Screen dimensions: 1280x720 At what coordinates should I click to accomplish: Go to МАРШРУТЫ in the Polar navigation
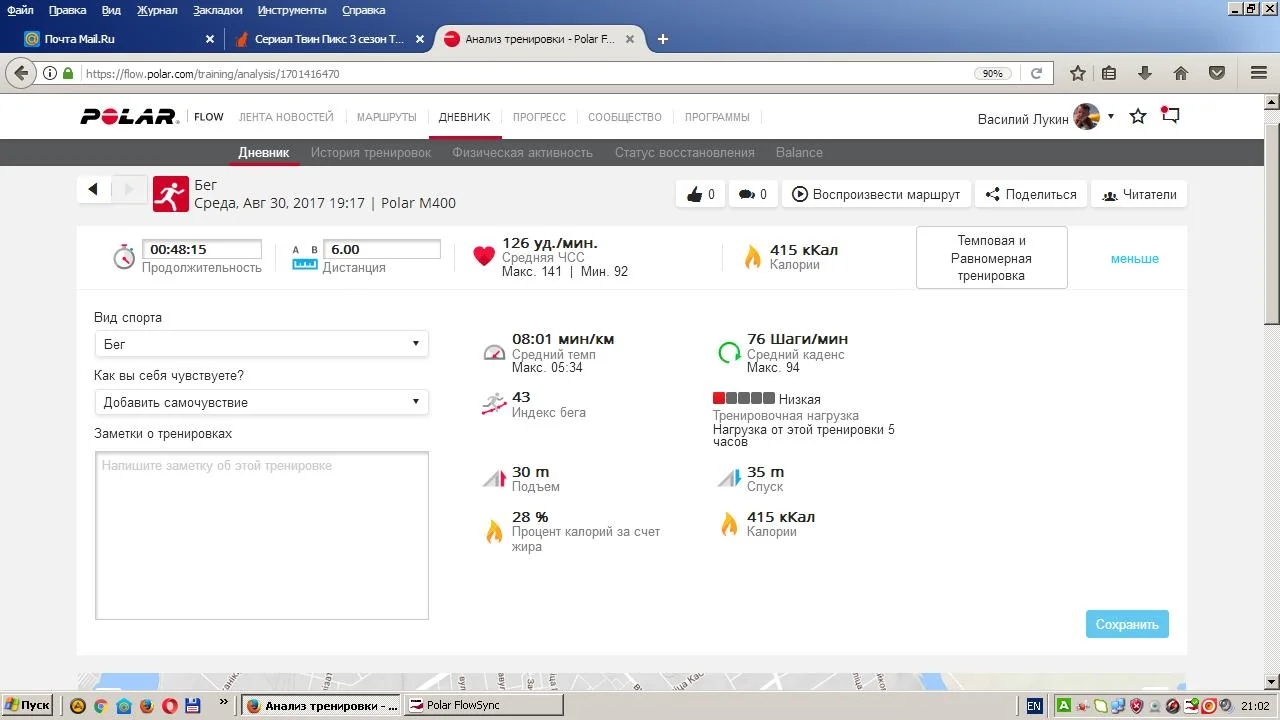386,117
